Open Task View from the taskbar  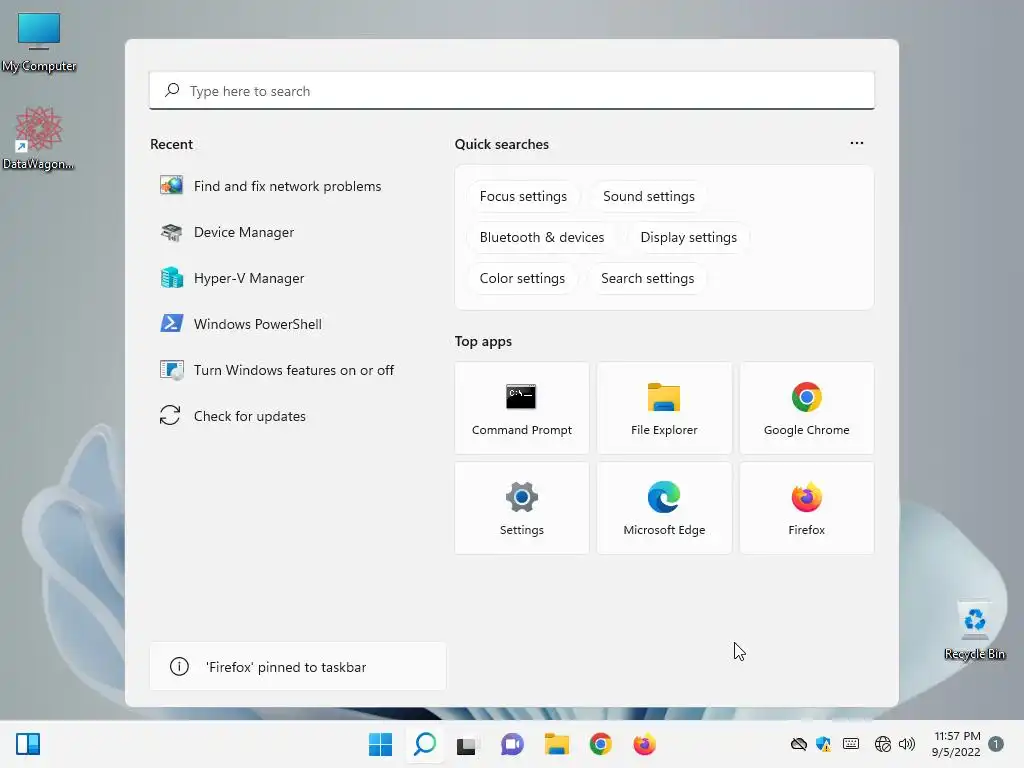[468, 744]
